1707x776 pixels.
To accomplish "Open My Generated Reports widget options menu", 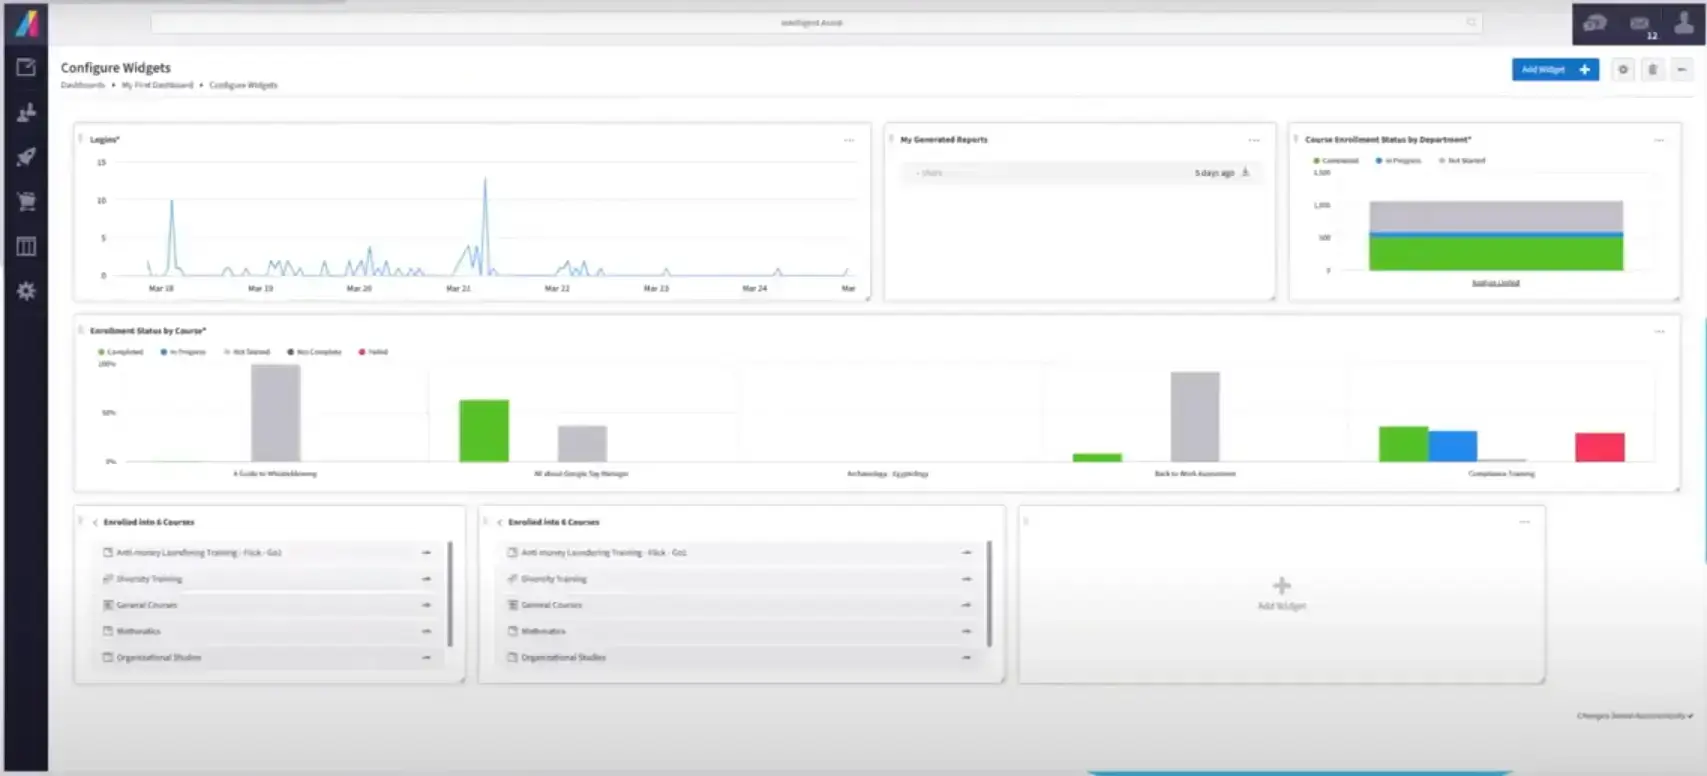I will [1254, 140].
